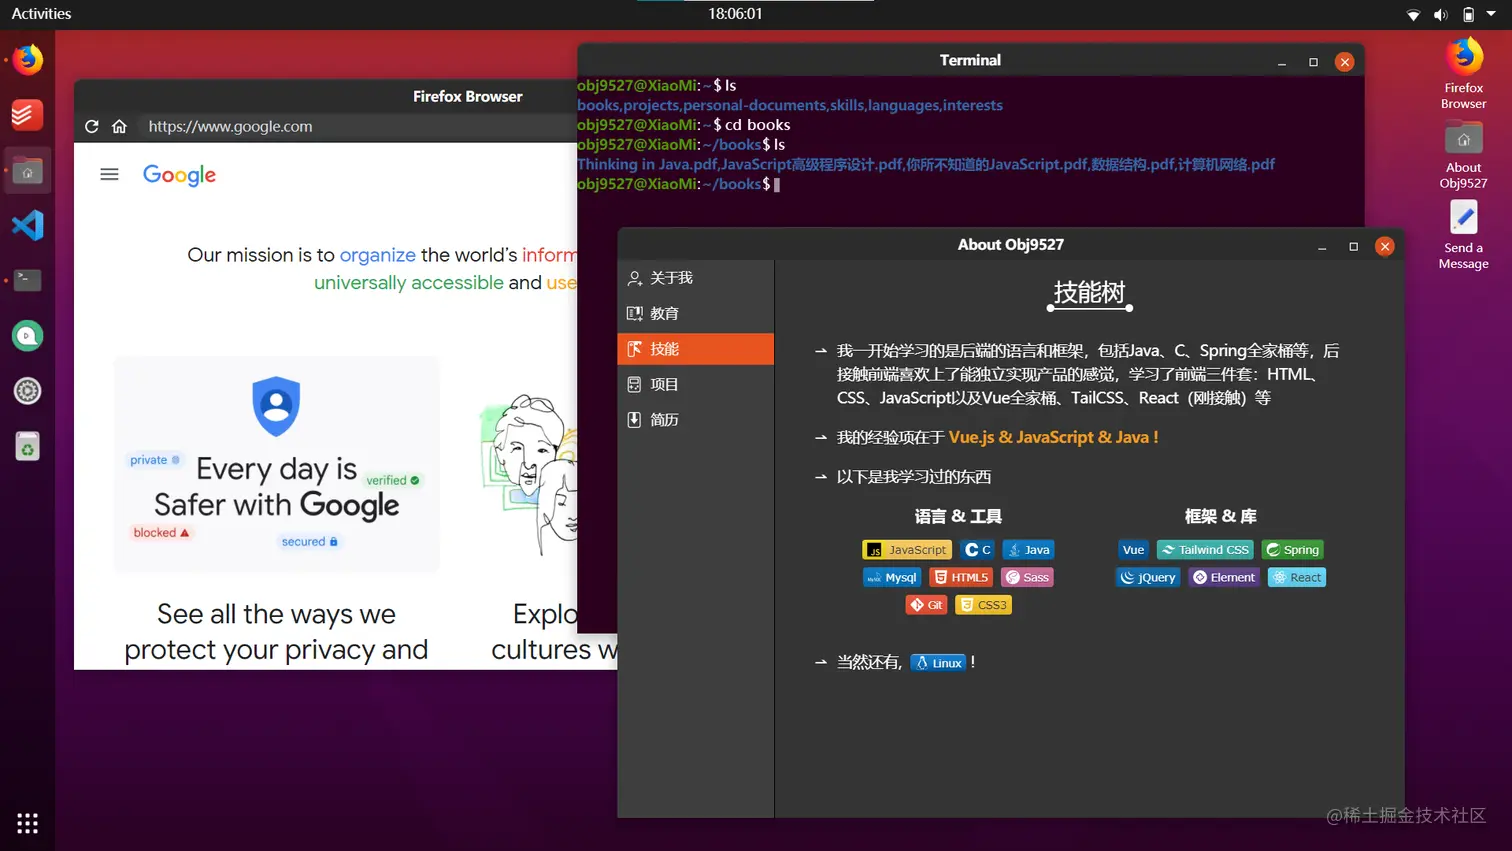The width and height of the screenshot is (1512, 851).
Task: Open Visual Studio Code from the dock
Action: click(x=26, y=224)
